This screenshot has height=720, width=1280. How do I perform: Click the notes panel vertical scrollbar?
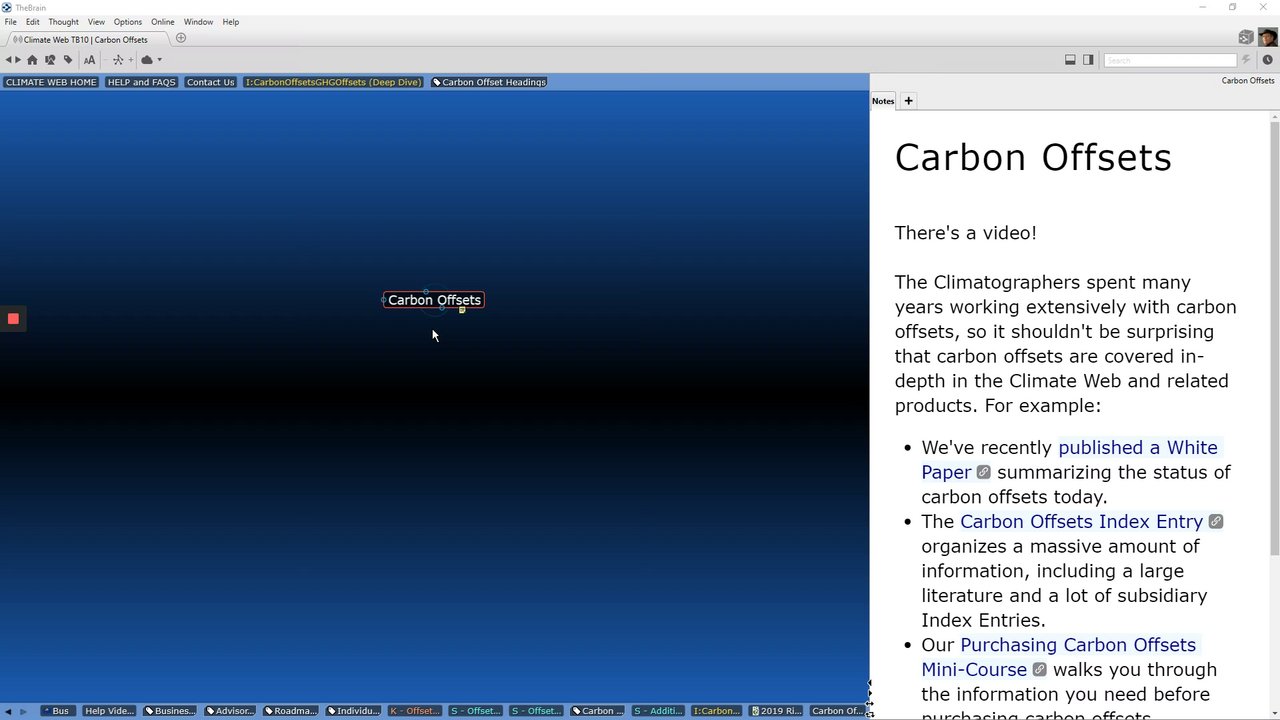[1274, 338]
